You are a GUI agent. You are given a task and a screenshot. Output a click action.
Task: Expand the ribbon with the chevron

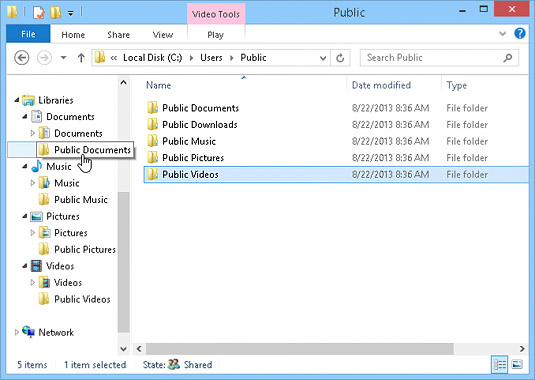(502, 33)
